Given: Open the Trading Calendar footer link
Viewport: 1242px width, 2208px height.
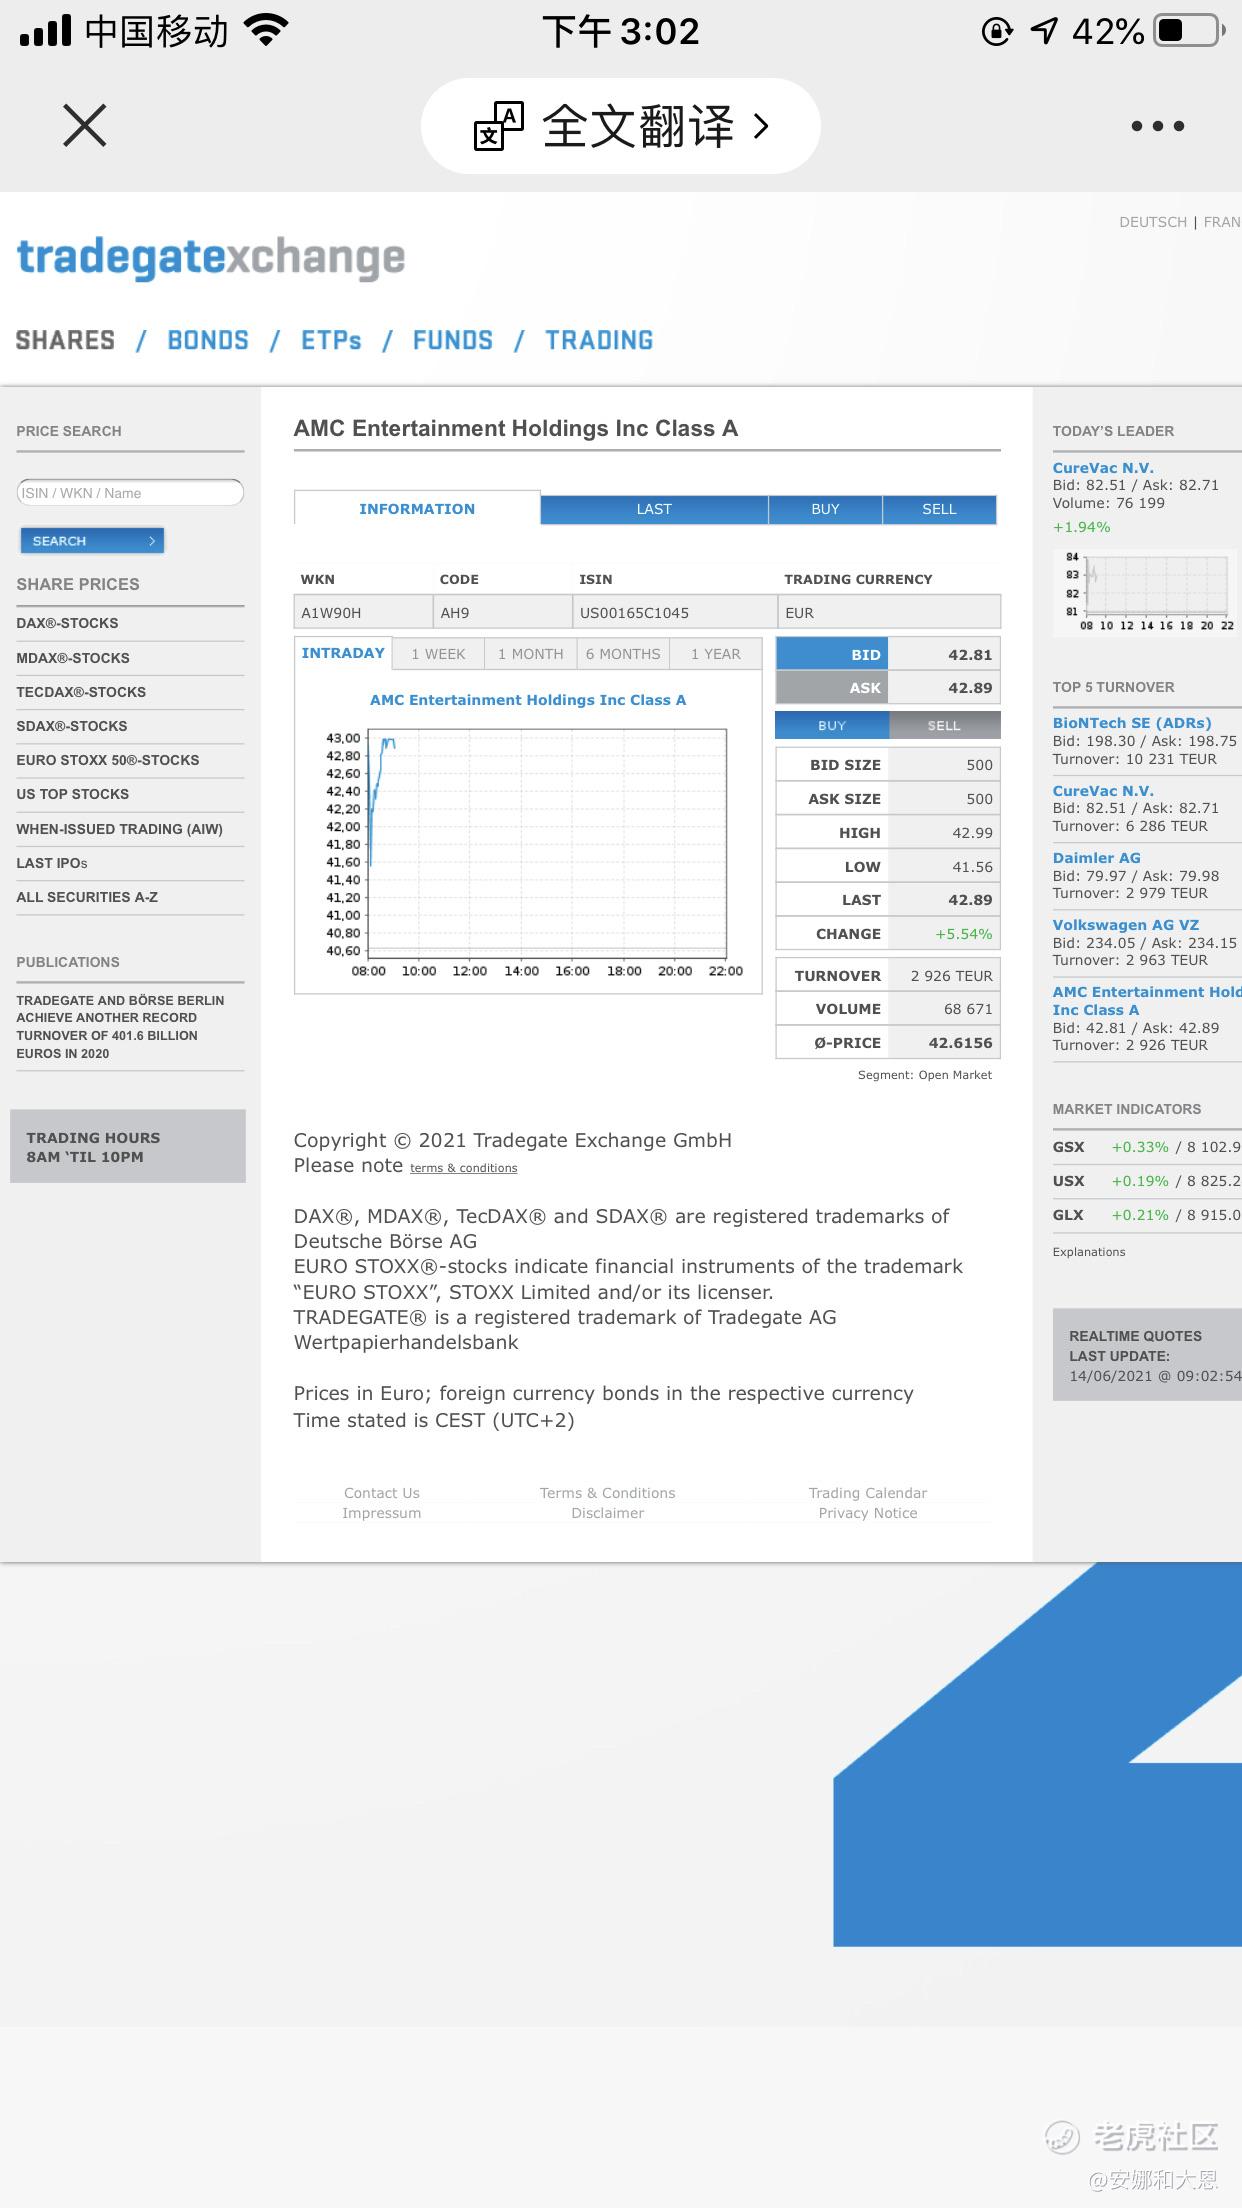Looking at the screenshot, I should pyautogui.click(x=868, y=1493).
